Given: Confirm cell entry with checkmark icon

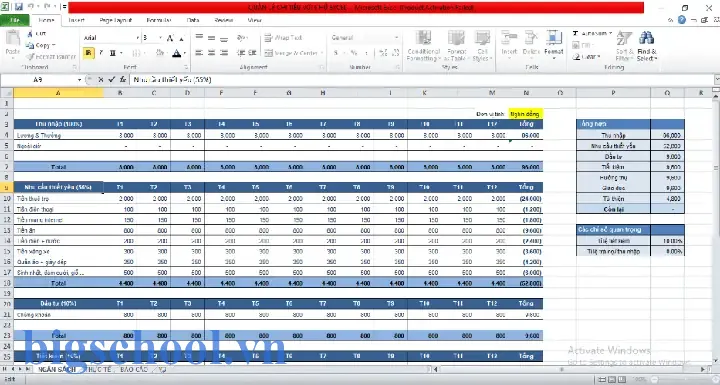Looking at the screenshot, I should pos(111,80).
